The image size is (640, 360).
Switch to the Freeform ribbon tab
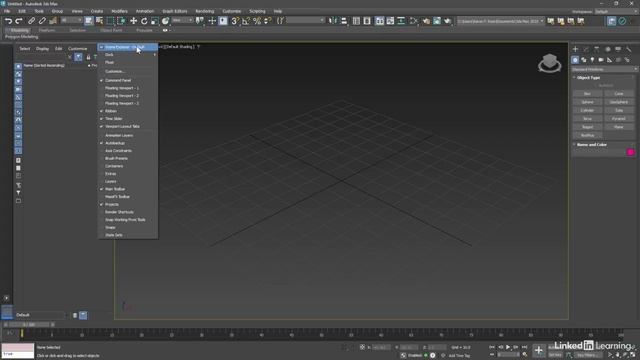47,30
